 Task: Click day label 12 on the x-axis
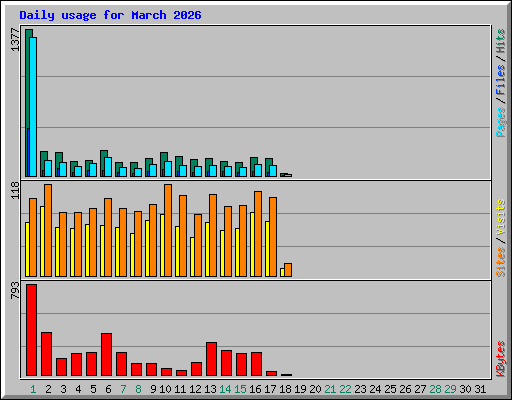[x=195, y=389]
